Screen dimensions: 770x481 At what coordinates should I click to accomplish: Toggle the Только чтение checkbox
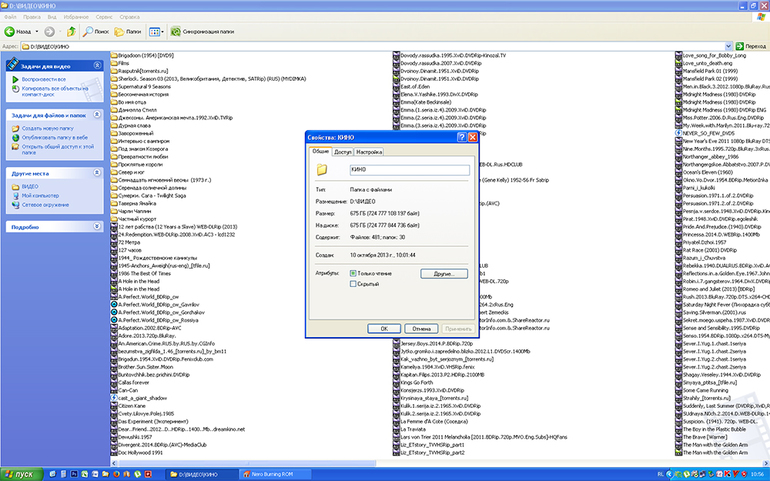point(353,272)
